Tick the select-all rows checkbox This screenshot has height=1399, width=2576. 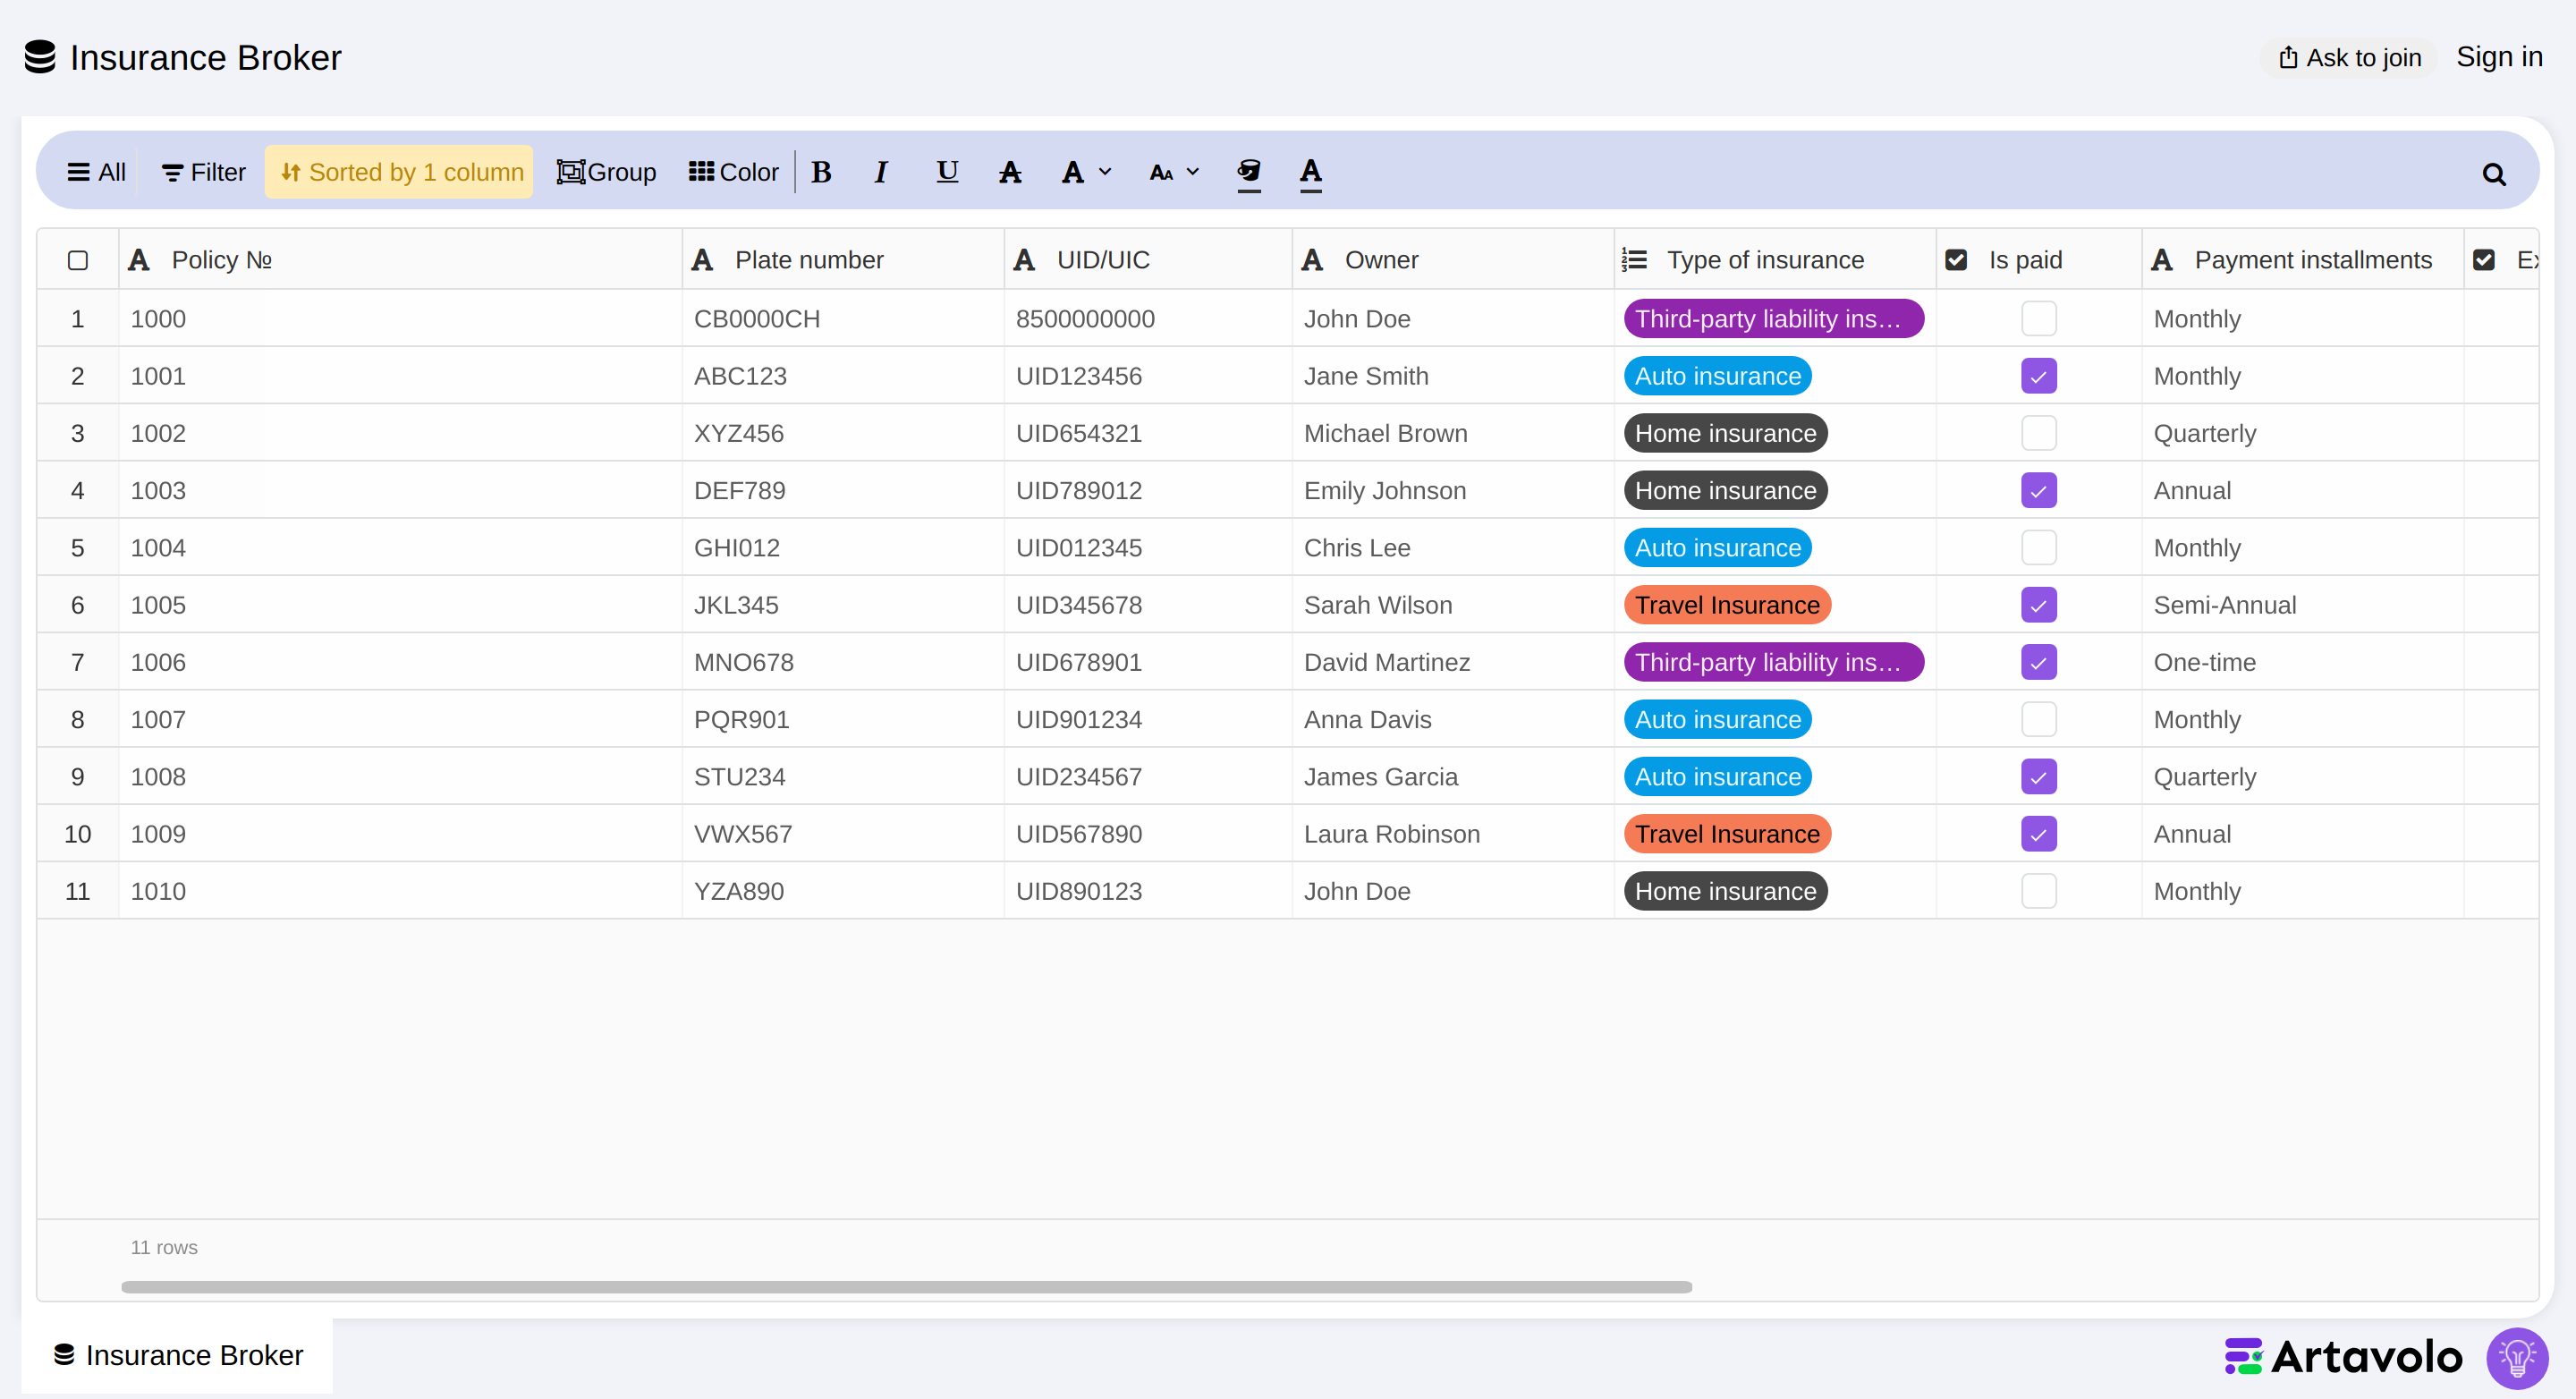pos(78,260)
